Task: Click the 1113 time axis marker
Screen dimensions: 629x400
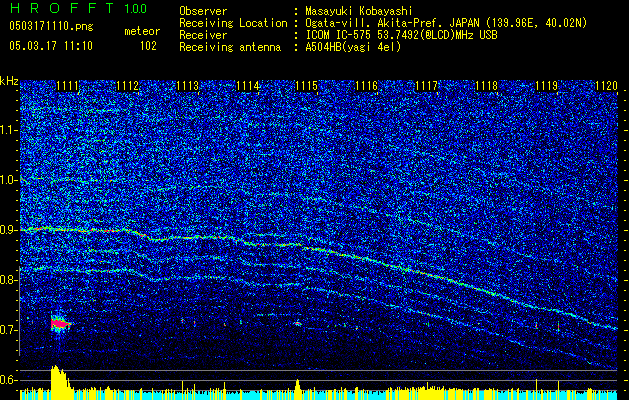Action: point(187,85)
